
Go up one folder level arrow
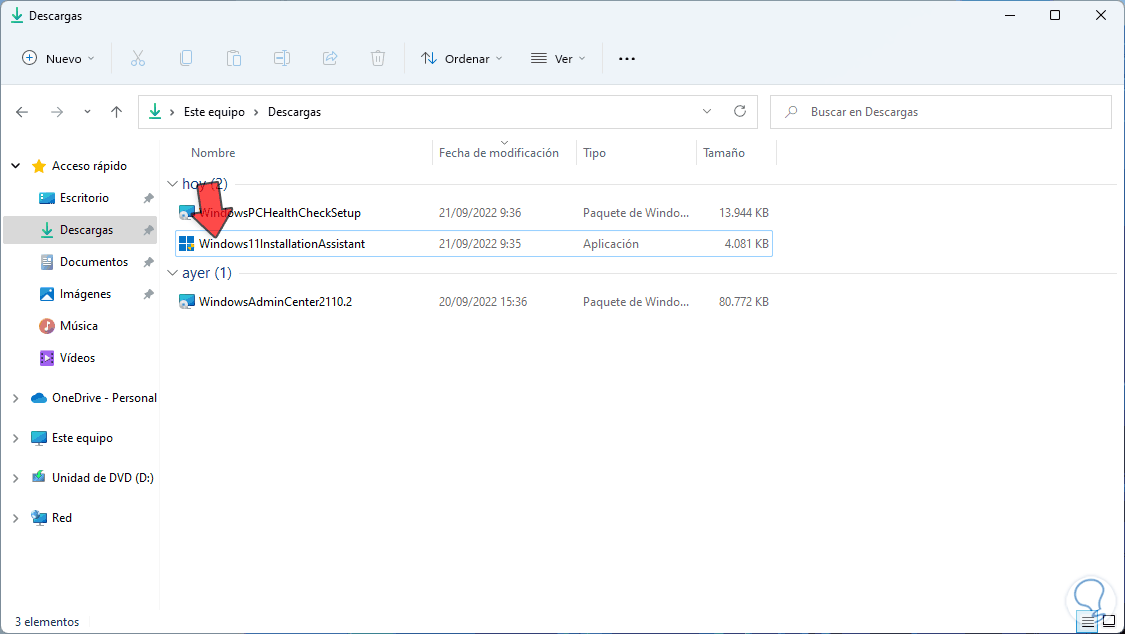116,112
